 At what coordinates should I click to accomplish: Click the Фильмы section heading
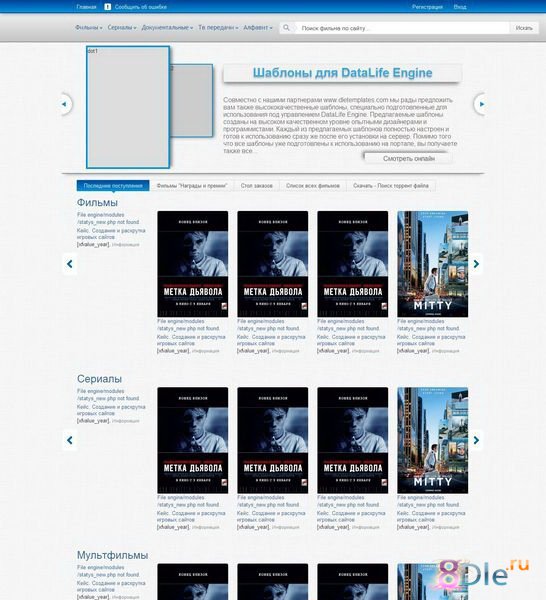pyautogui.click(x=97, y=202)
